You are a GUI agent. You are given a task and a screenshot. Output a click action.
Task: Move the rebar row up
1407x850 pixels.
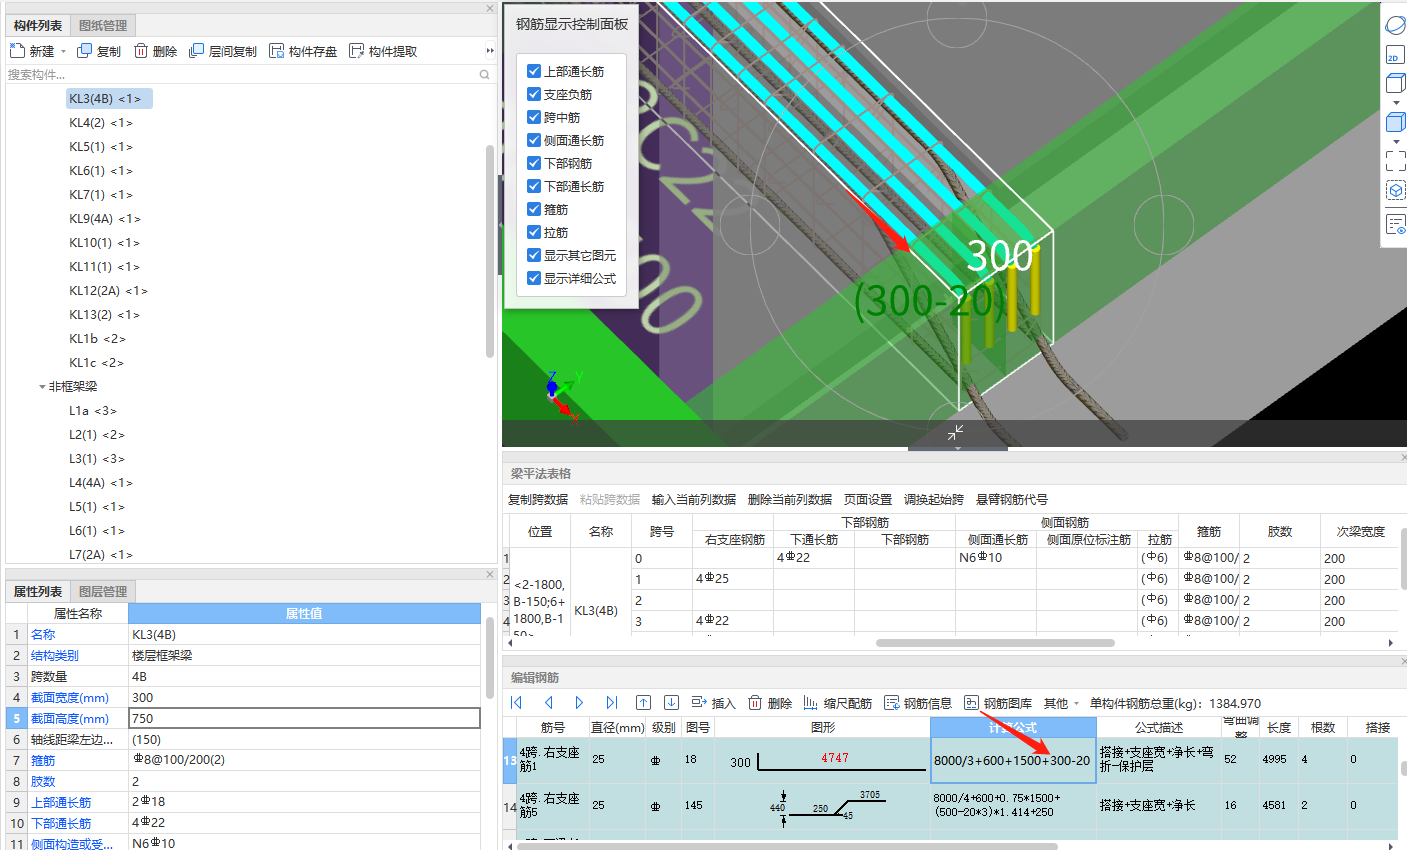tap(643, 703)
